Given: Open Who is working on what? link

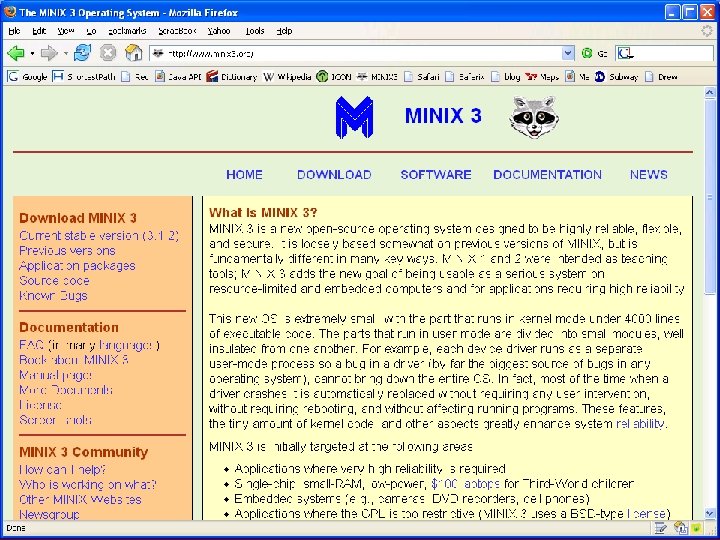Looking at the screenshot, I should coord(88,484).
